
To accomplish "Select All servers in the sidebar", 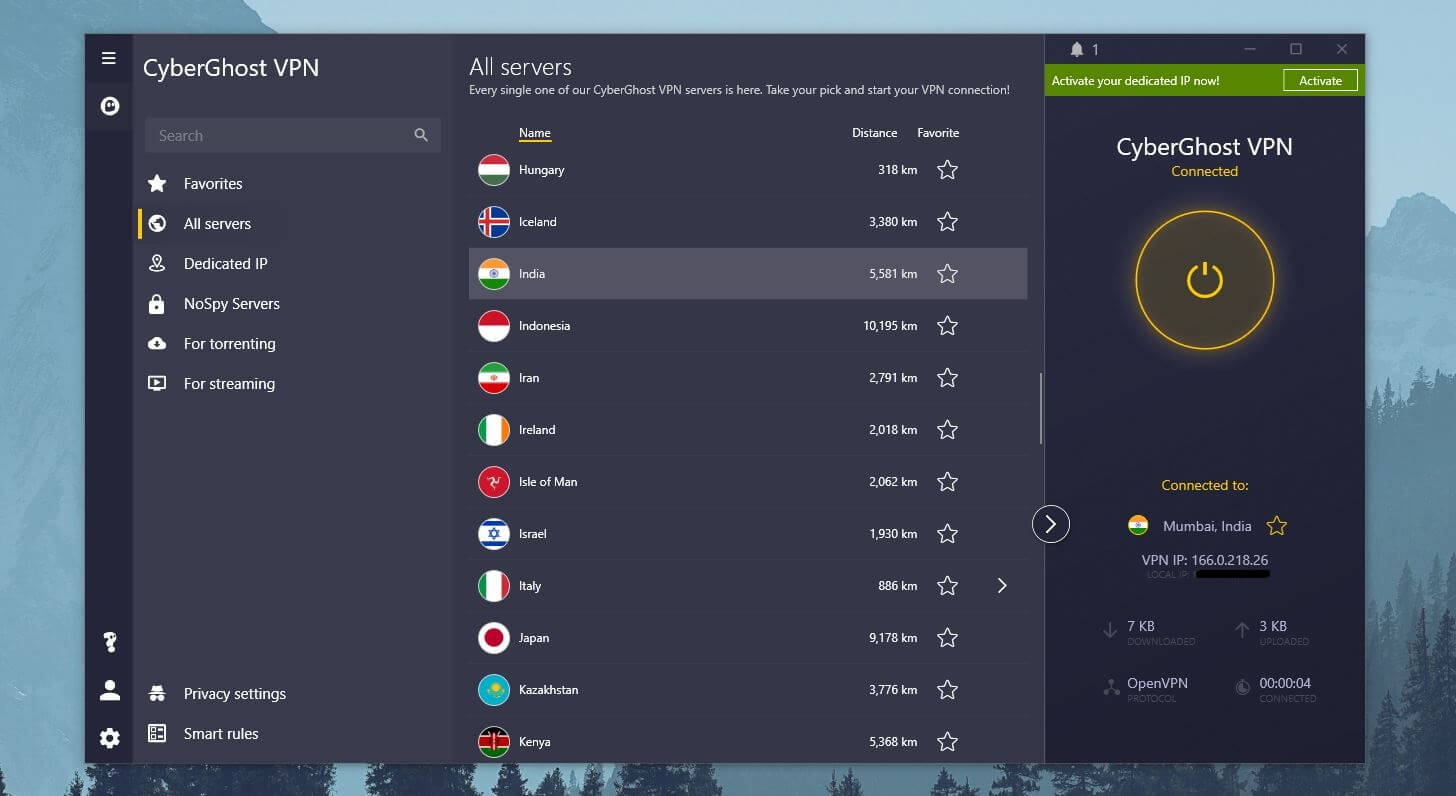I will click(x=215, y=224).
